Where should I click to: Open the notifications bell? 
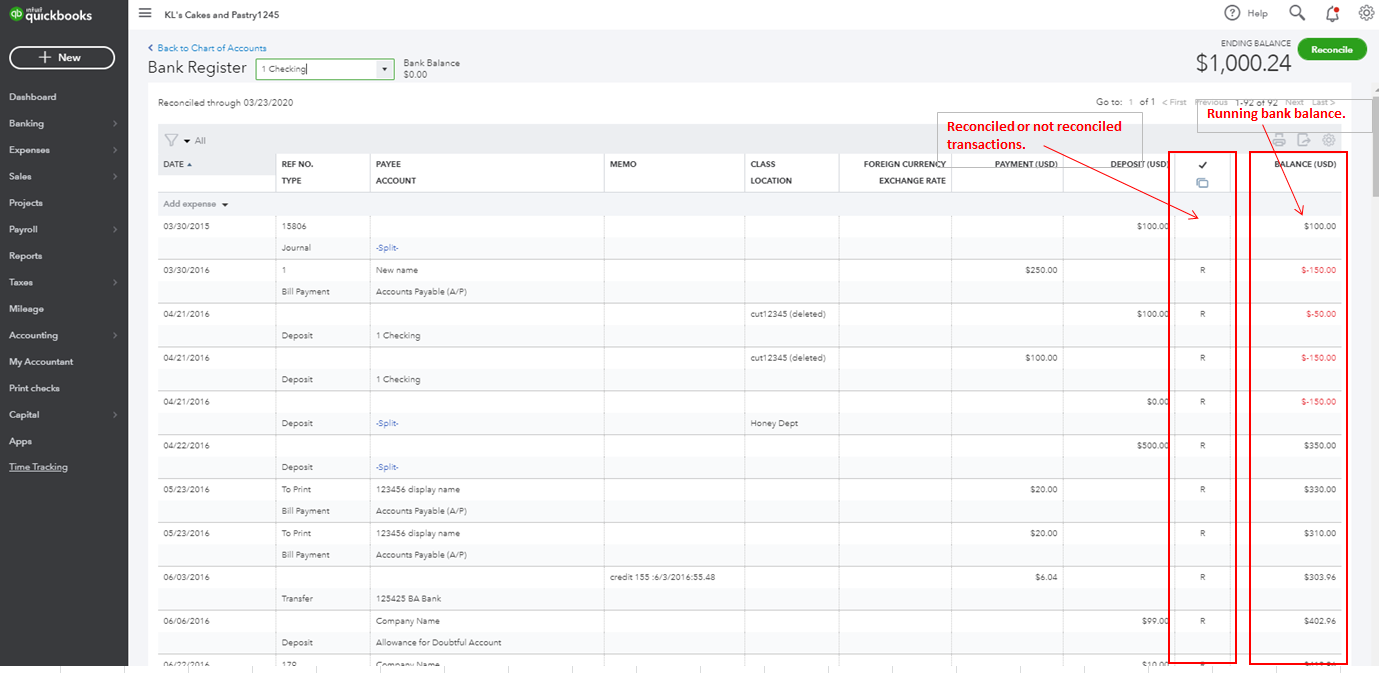point(1332,13)
